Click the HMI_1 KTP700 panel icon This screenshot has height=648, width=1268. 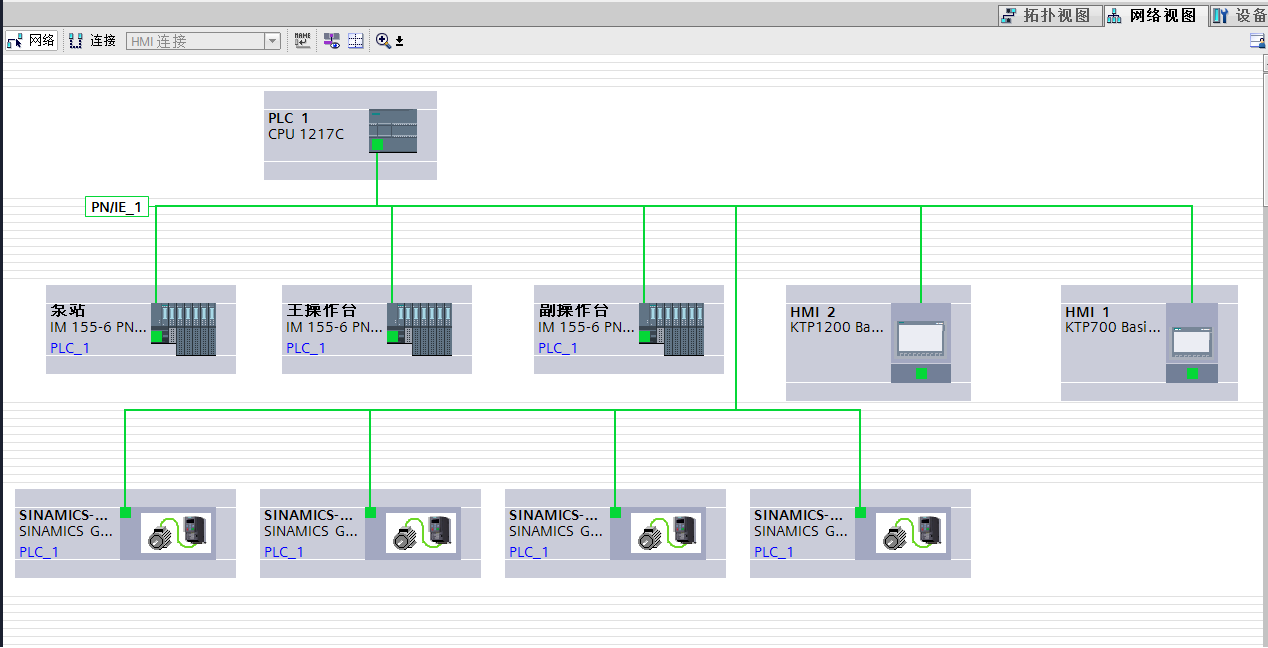click(1192, 343)
